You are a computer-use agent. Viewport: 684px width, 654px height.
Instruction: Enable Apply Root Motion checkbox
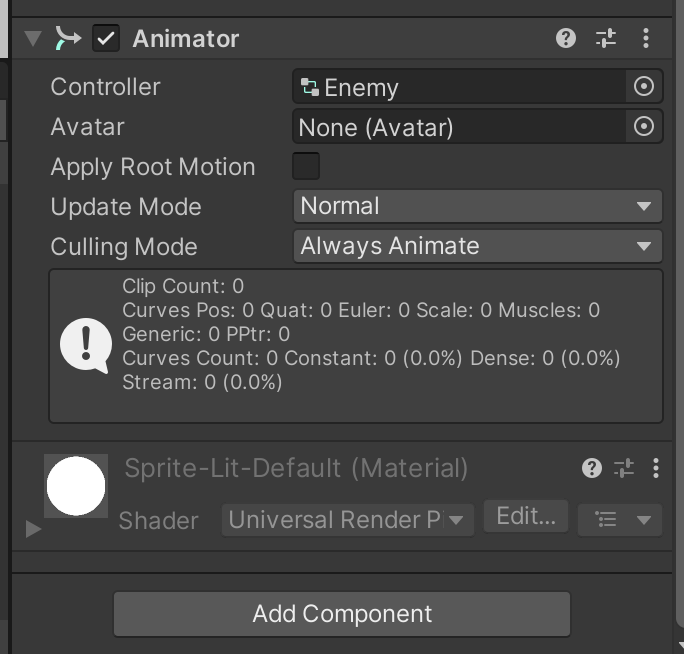[x=306, y=166]
